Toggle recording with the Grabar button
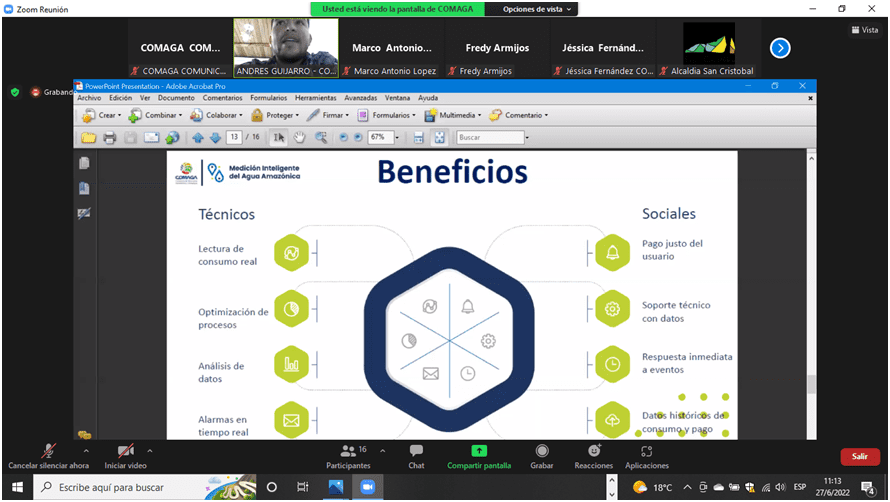The width and height of the screenshot is (890, 502). (542, 452)
